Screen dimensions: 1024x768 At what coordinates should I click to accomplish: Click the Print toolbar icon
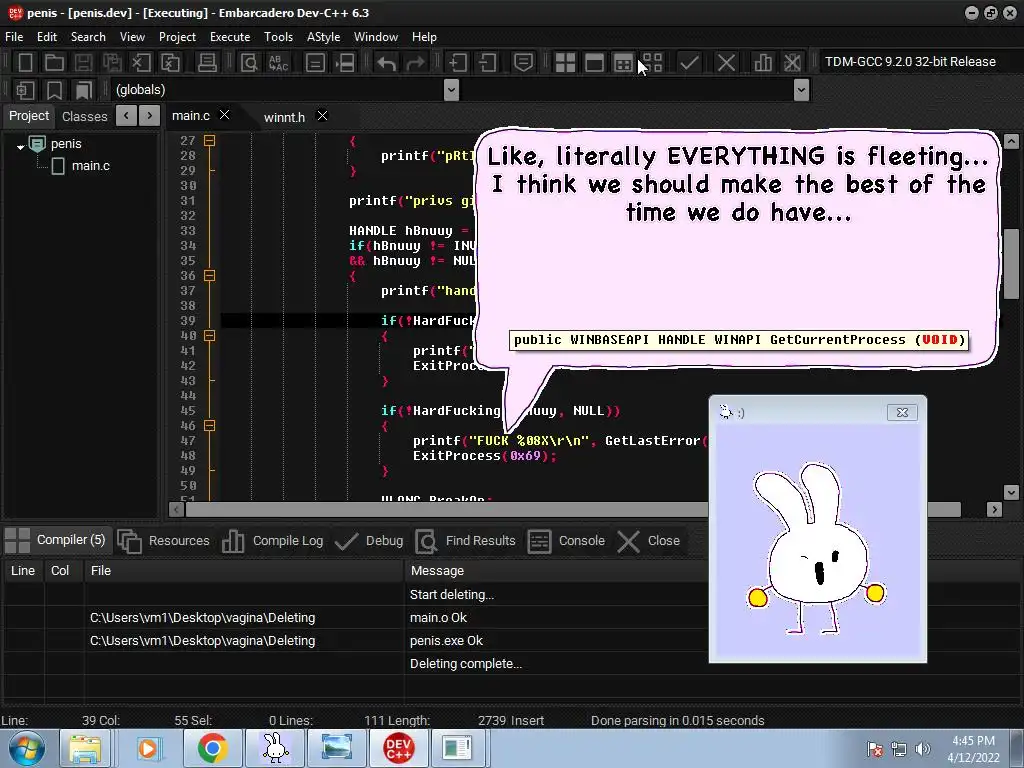[207, 62]
